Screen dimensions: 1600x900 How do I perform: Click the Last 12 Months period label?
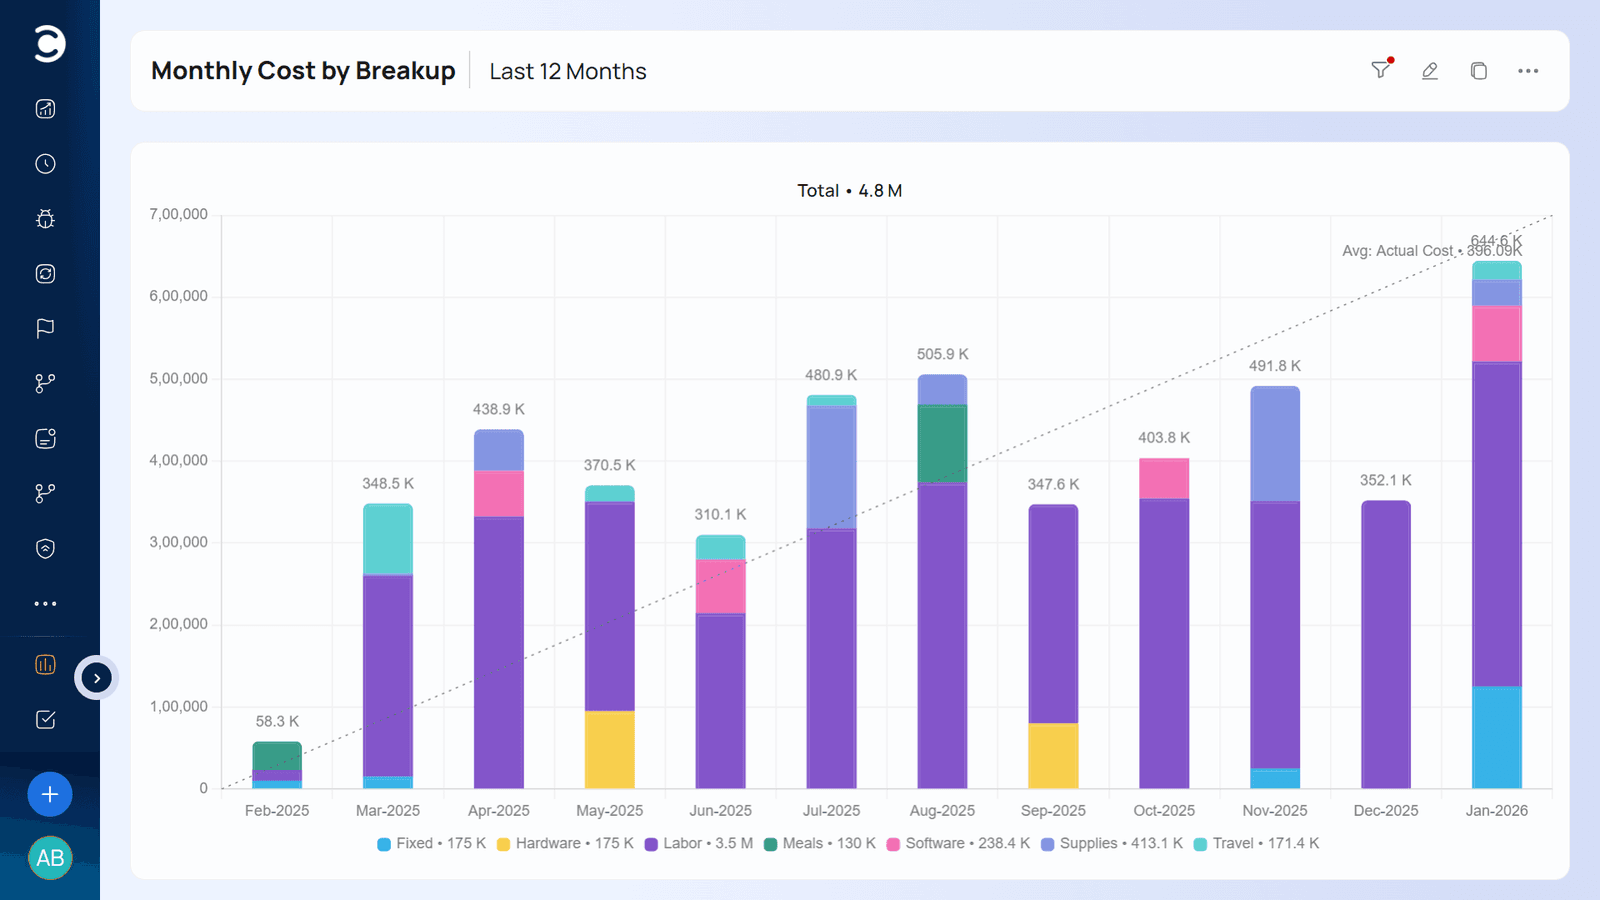tap(568, 72)
